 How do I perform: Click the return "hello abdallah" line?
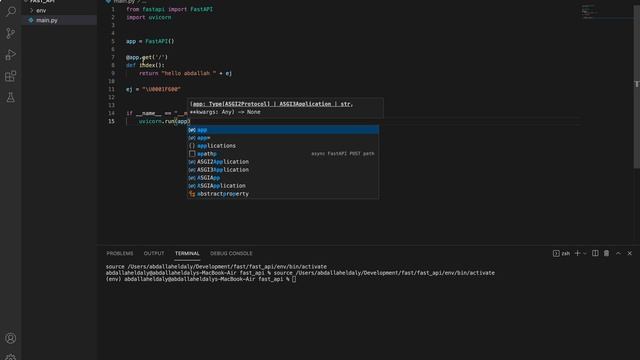coord(185,73)
